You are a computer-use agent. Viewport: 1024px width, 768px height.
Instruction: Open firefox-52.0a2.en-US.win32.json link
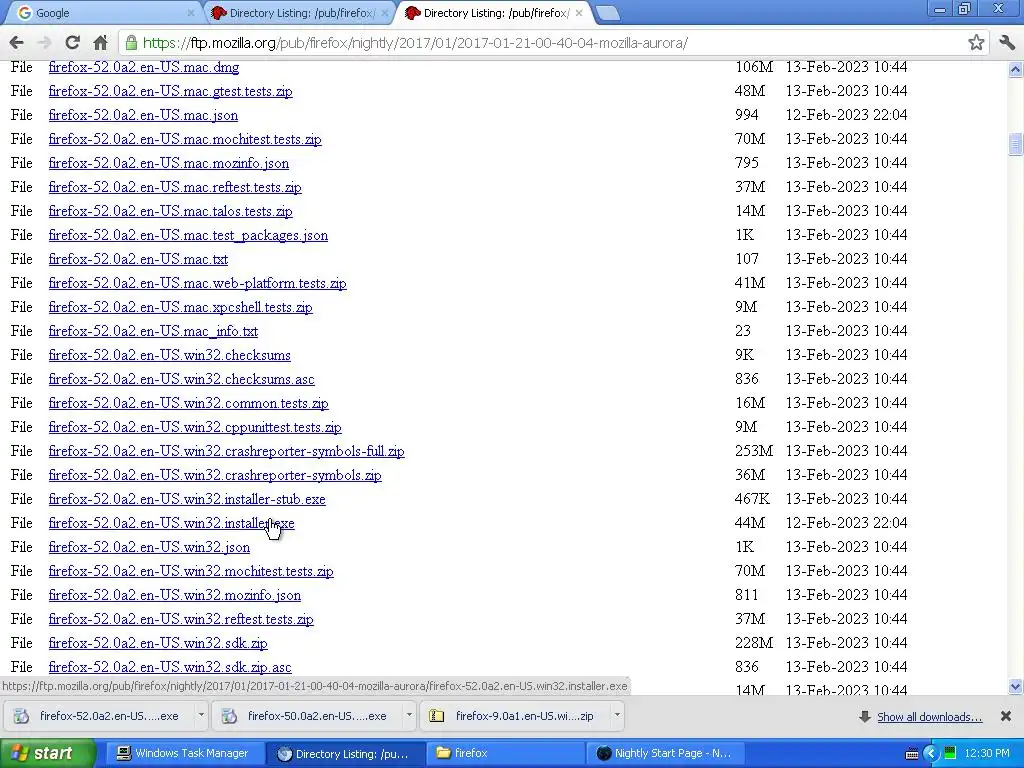point(149,547)
